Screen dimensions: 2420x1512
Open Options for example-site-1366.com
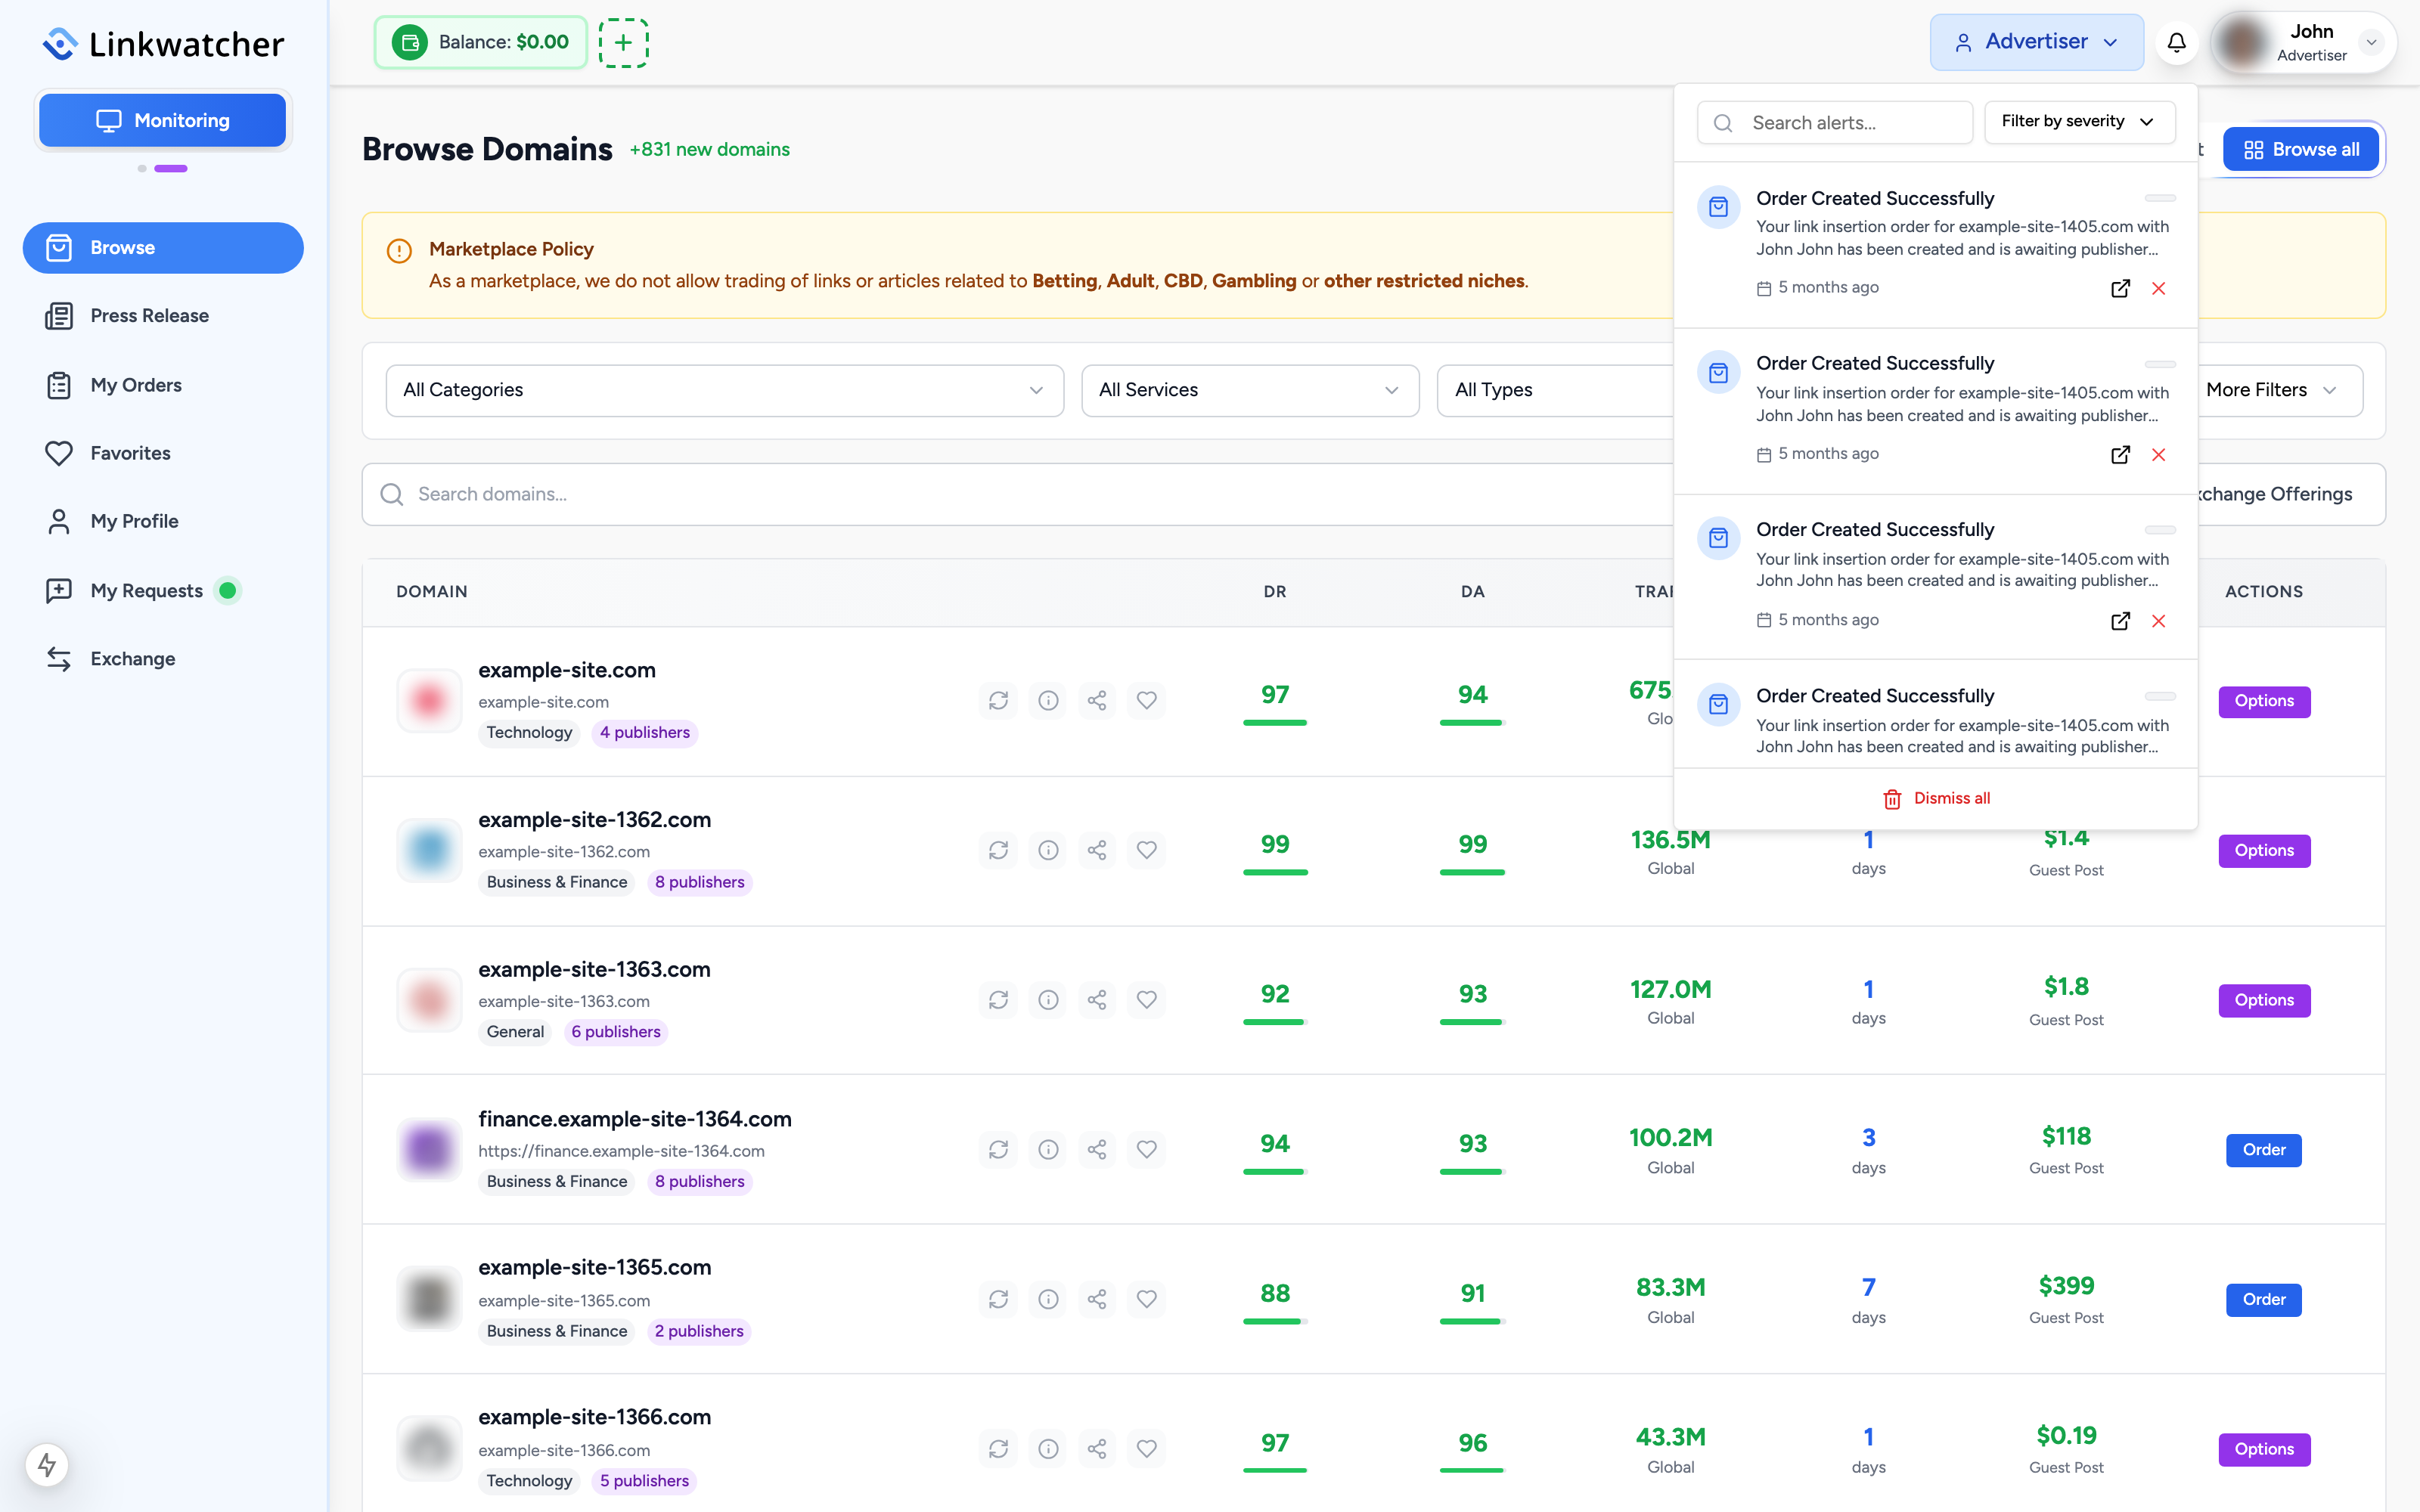point(2264,1449)
